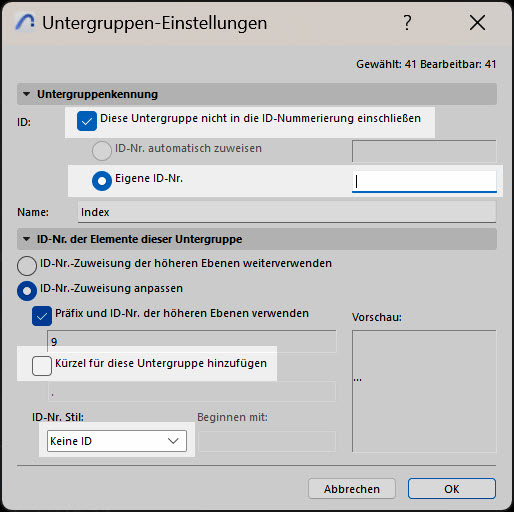Close the Untergruppen-Einstellungen dialog
Screen dimensions: 514x512
[477, 23]
